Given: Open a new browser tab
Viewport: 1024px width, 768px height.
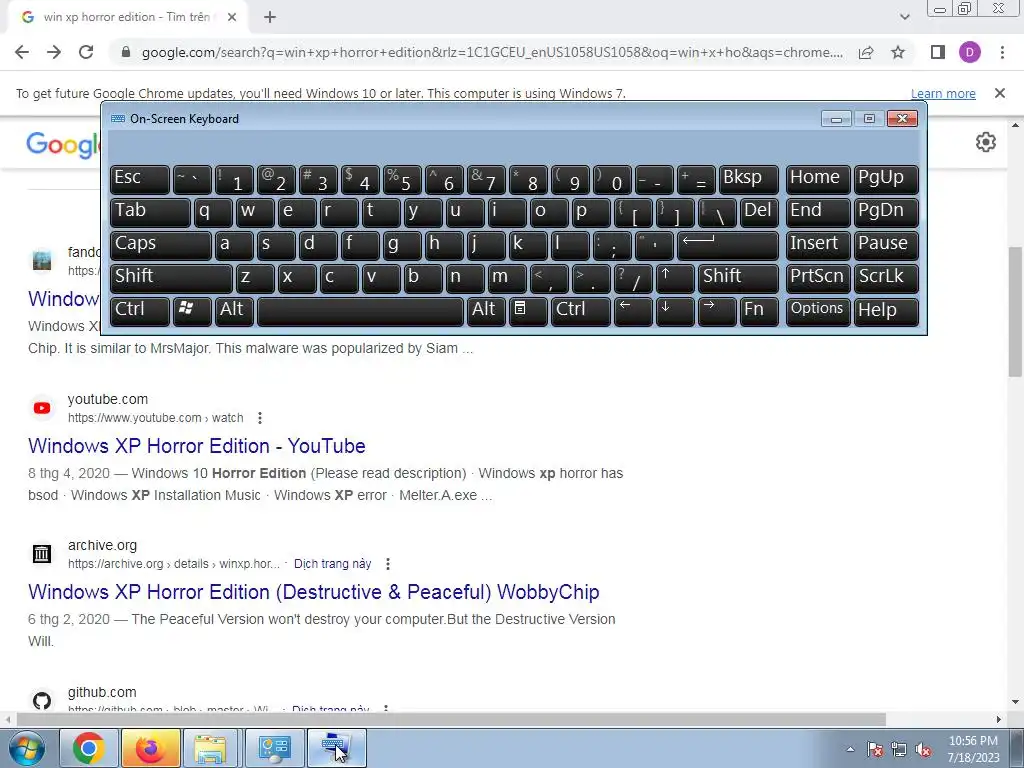Looking at the screenshot, I should (x=270, y=17).
